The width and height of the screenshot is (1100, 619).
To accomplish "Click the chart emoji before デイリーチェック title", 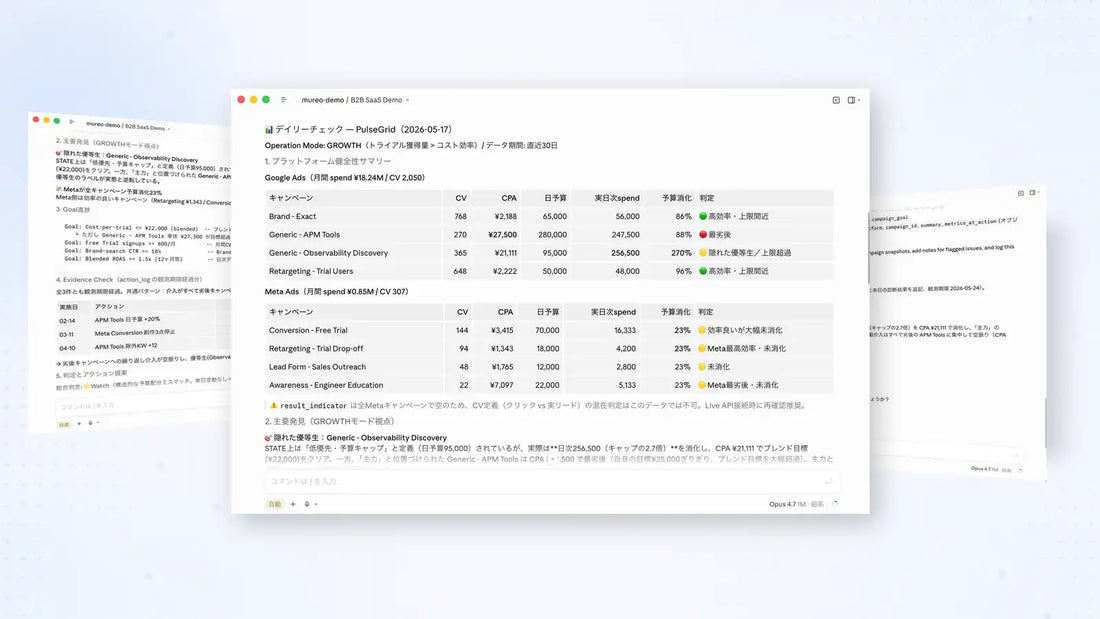I will (269, 130).
